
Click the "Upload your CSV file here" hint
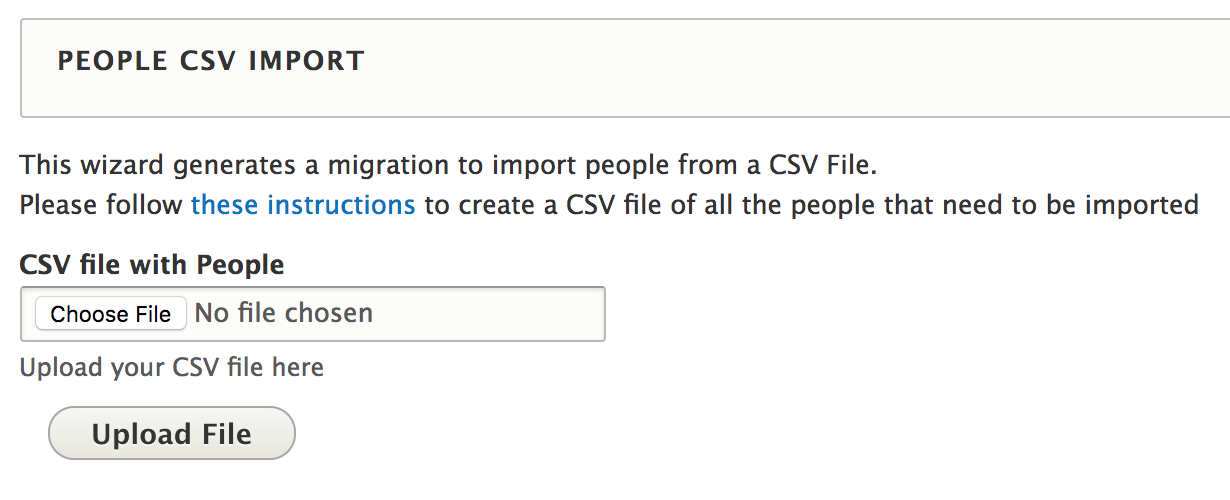click(172, 367)
